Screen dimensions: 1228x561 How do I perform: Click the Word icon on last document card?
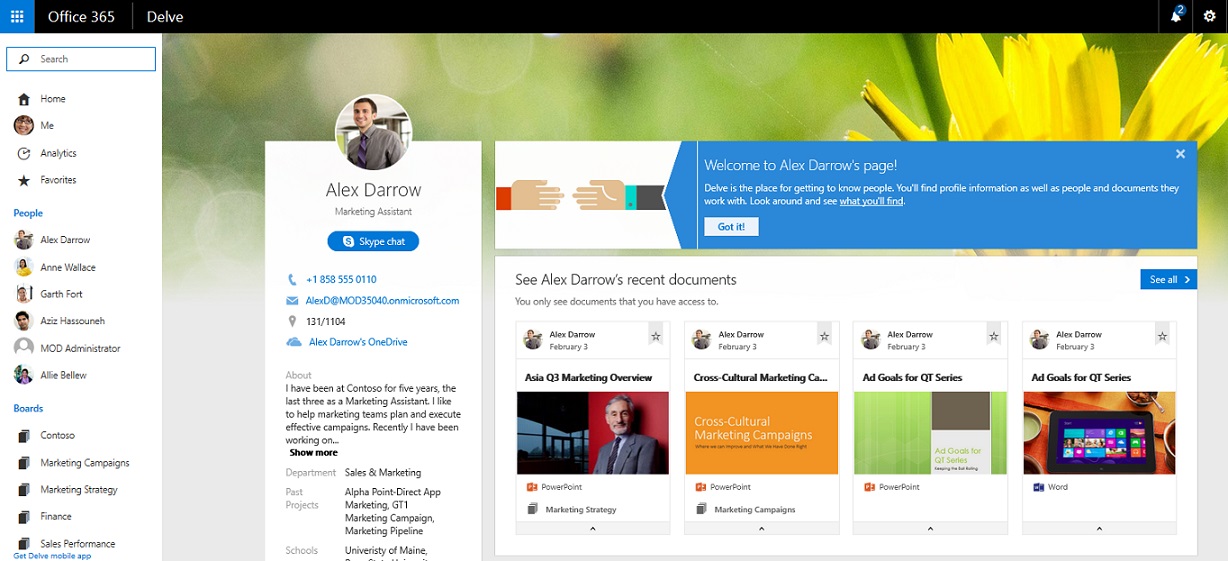click(x=1038, y=487)
